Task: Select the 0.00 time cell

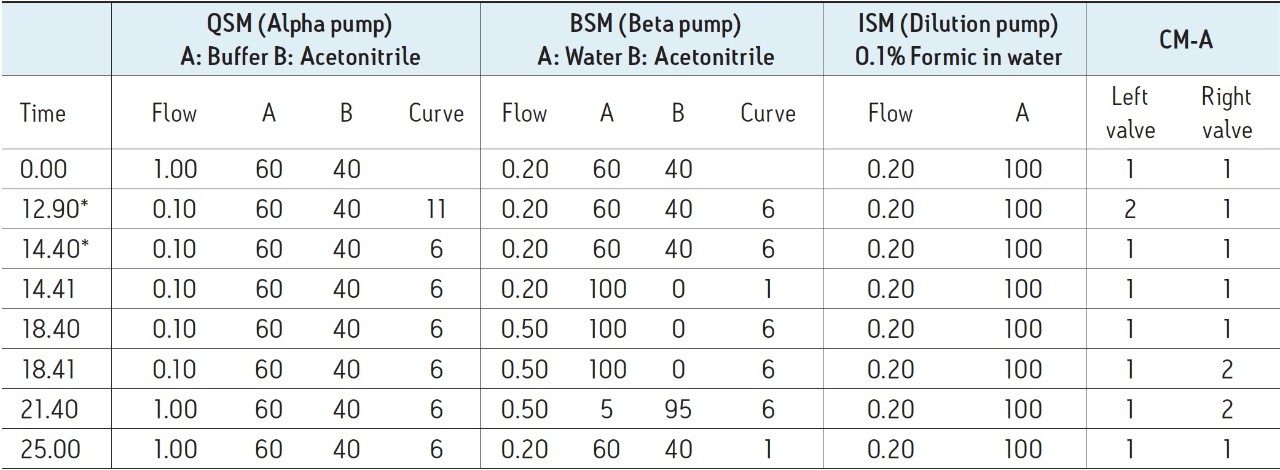Action: 44,169
